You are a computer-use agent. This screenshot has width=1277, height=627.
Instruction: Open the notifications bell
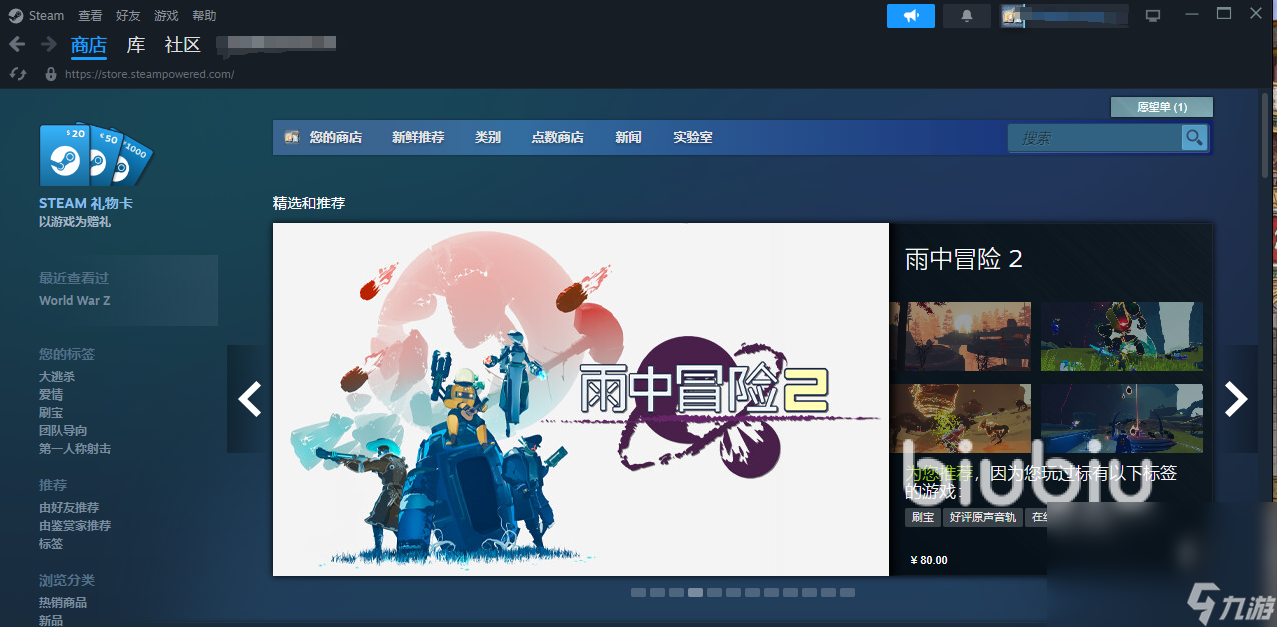967,16
